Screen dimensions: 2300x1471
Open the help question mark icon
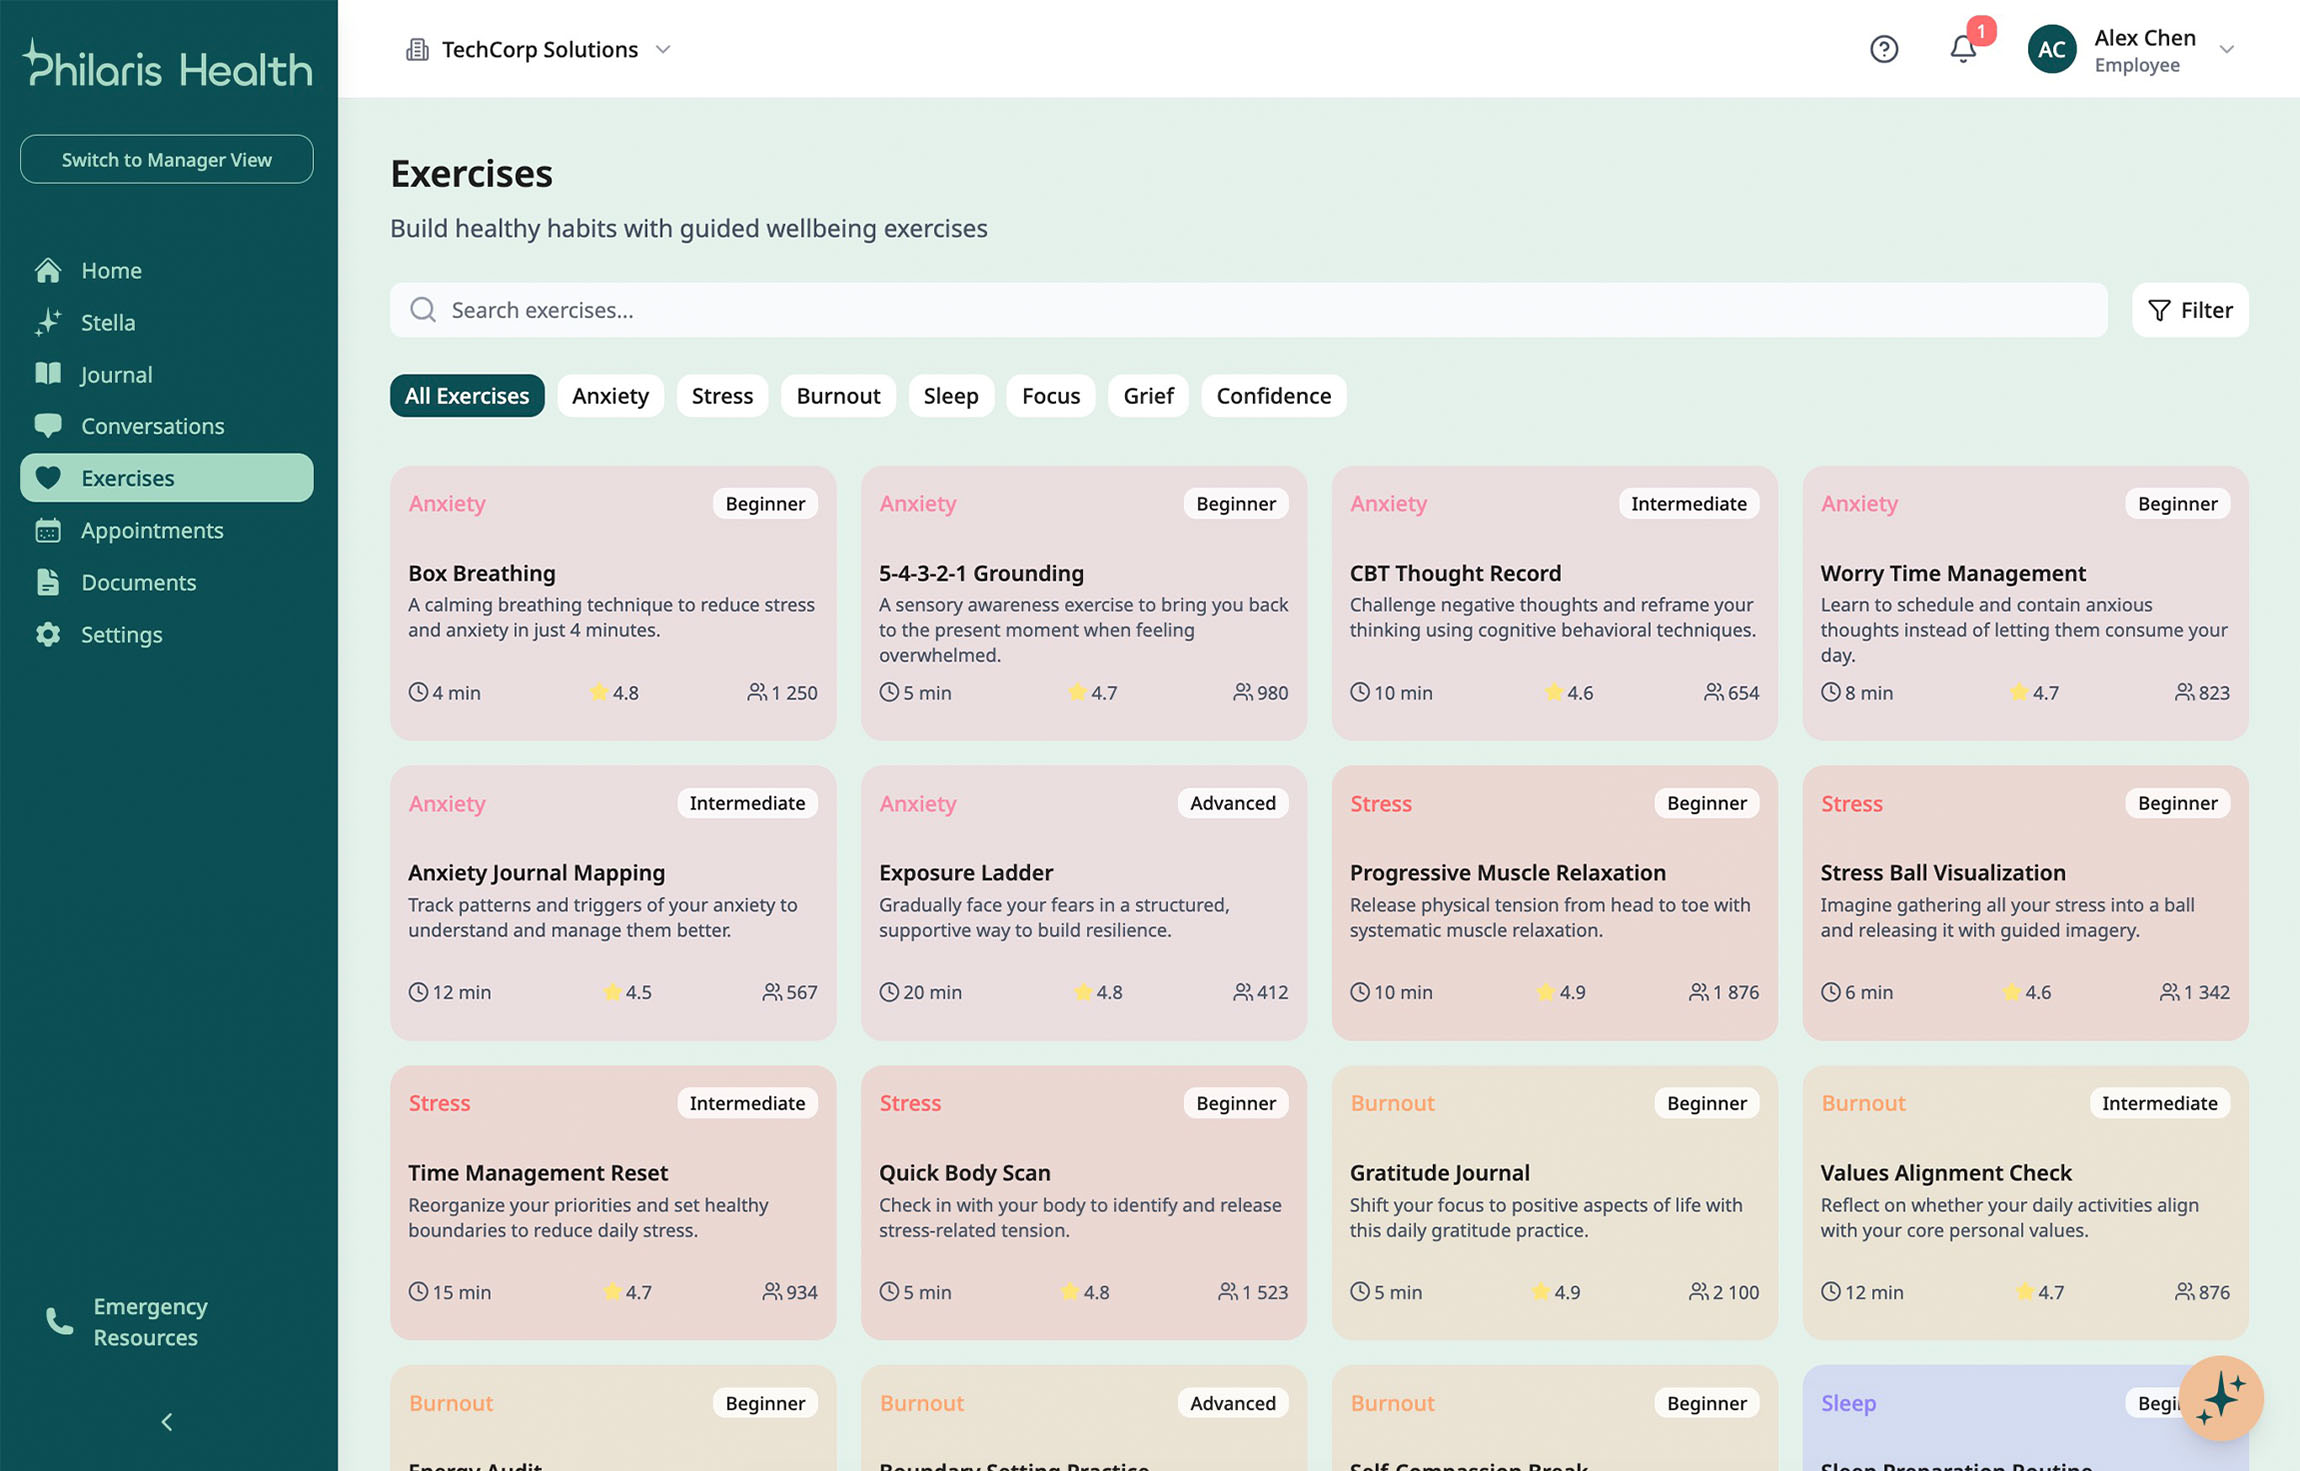tap(1884, 49)
